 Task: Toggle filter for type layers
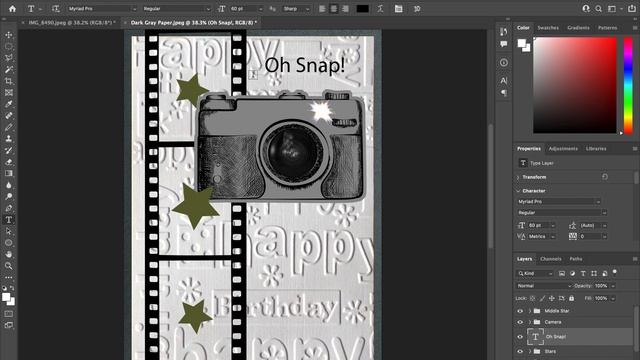pos(583,273)
